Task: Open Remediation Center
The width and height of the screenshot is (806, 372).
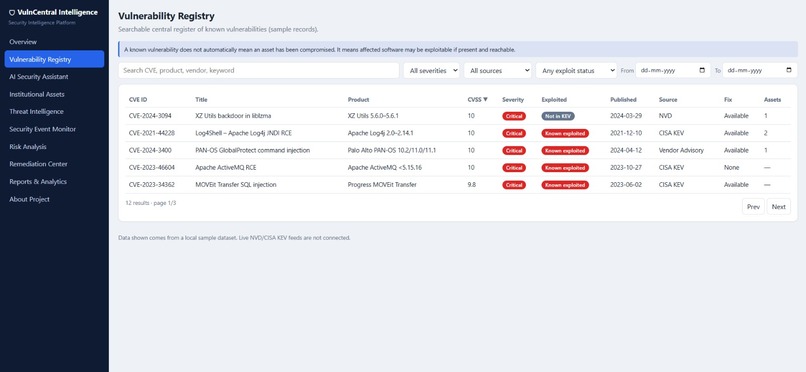Action: coord(54,164)
